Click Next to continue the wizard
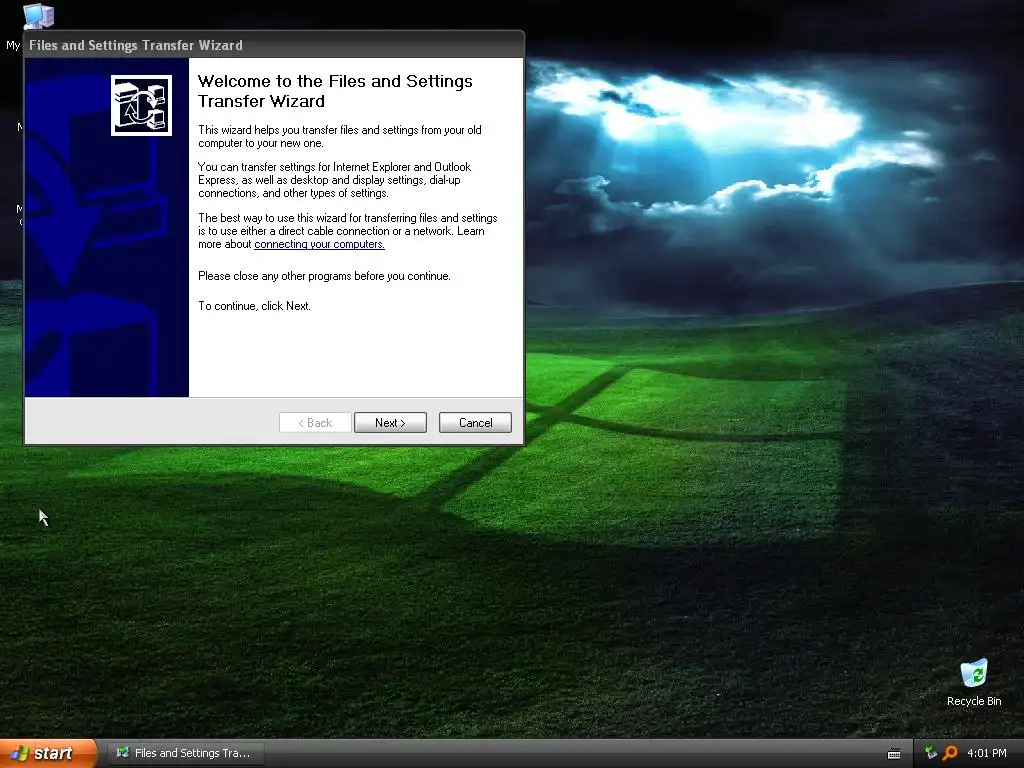1024x768 pixels. 390,423
